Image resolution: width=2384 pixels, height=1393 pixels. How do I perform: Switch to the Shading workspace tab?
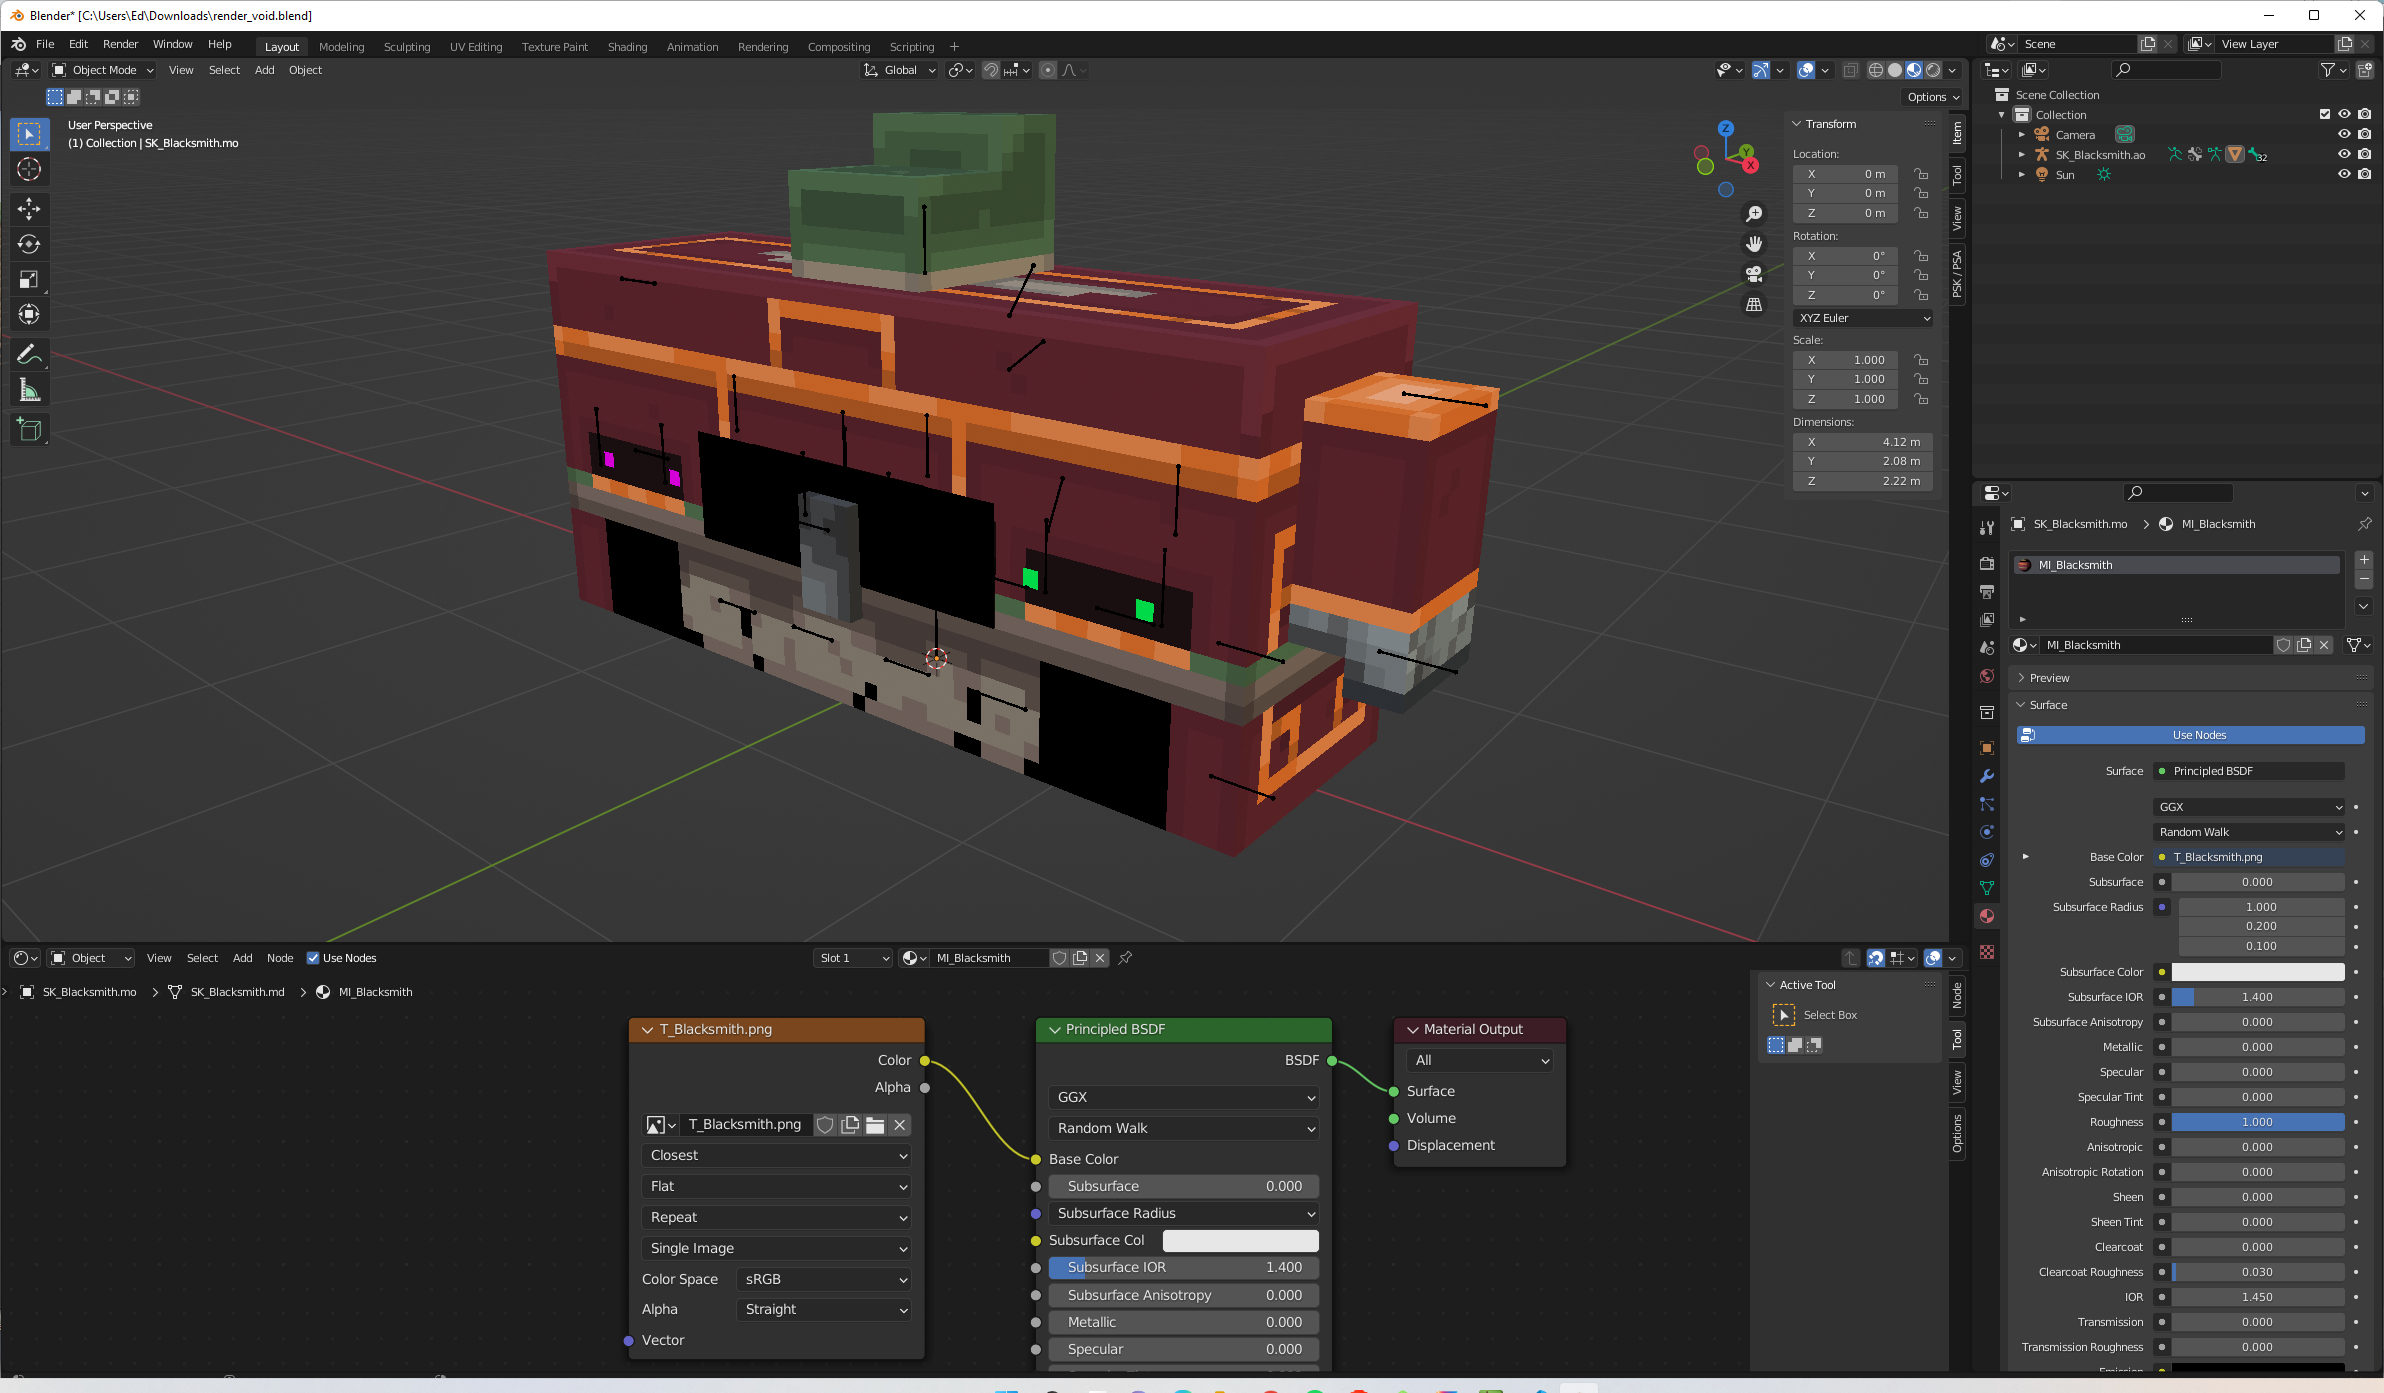[627, 47]
